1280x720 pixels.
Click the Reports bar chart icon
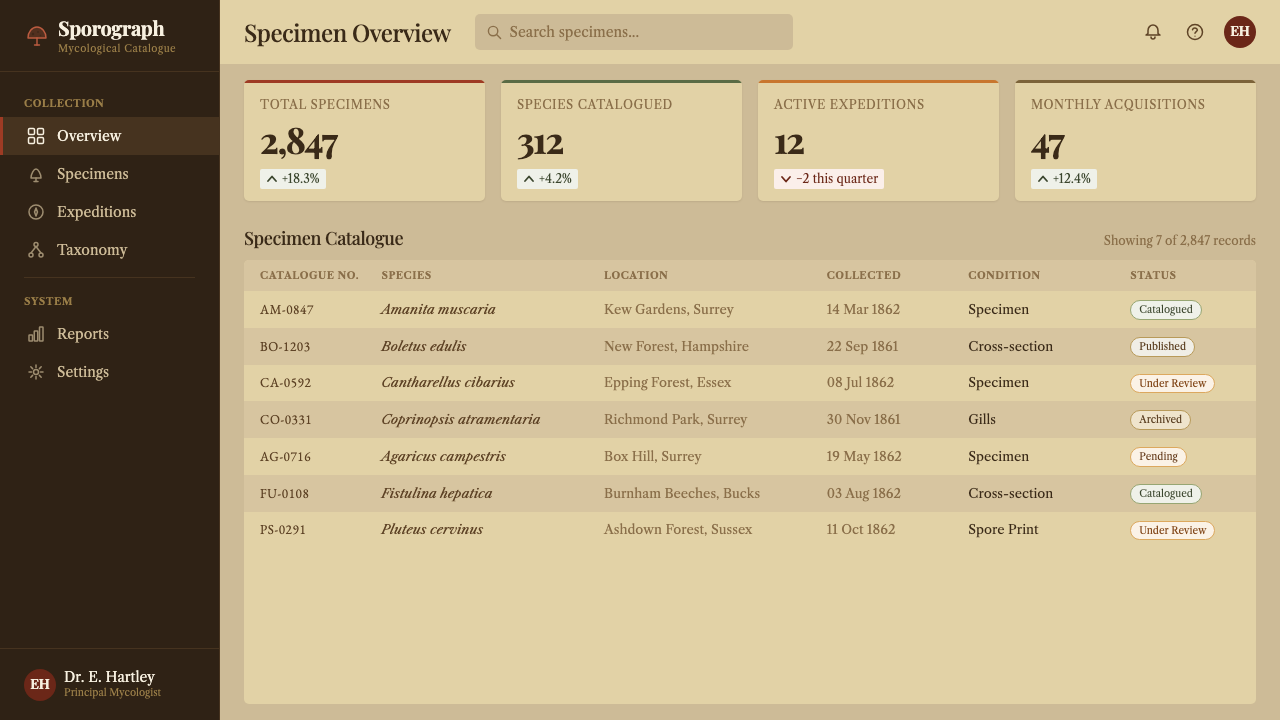tap(36, 334)
